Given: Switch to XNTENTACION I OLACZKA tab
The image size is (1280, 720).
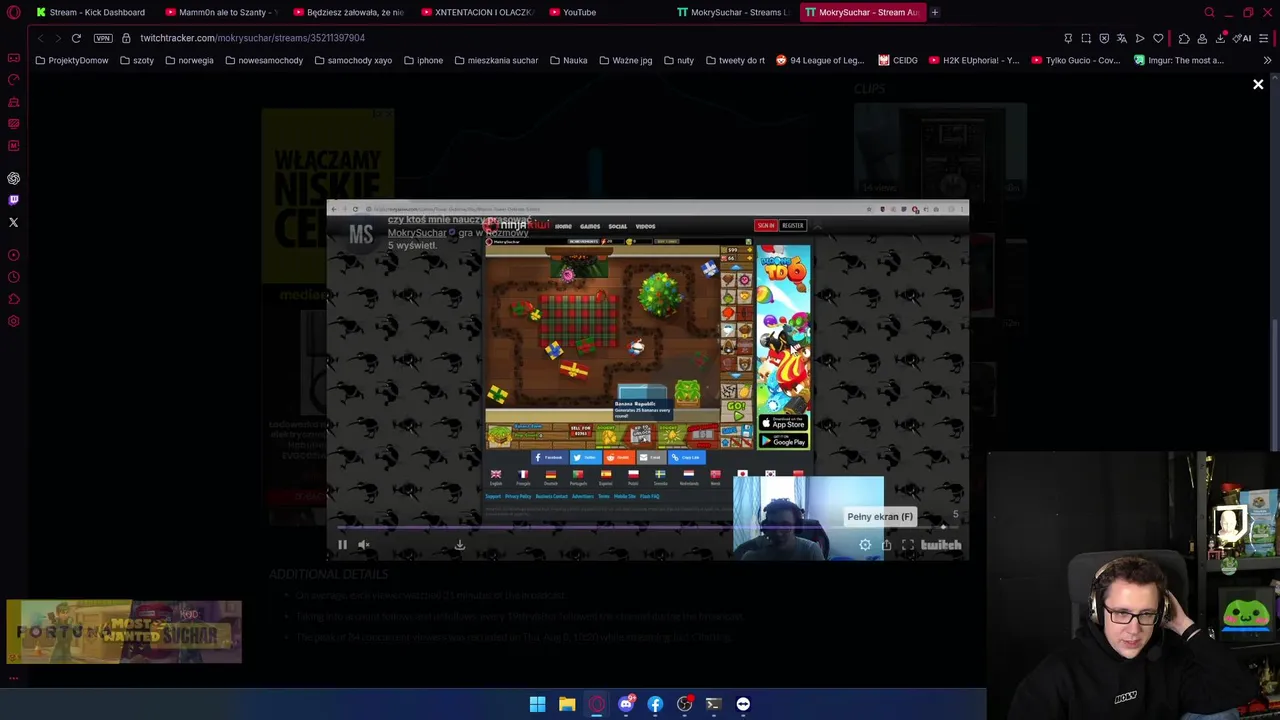Looking at the screenshot, I should click(x=479, y=12).
